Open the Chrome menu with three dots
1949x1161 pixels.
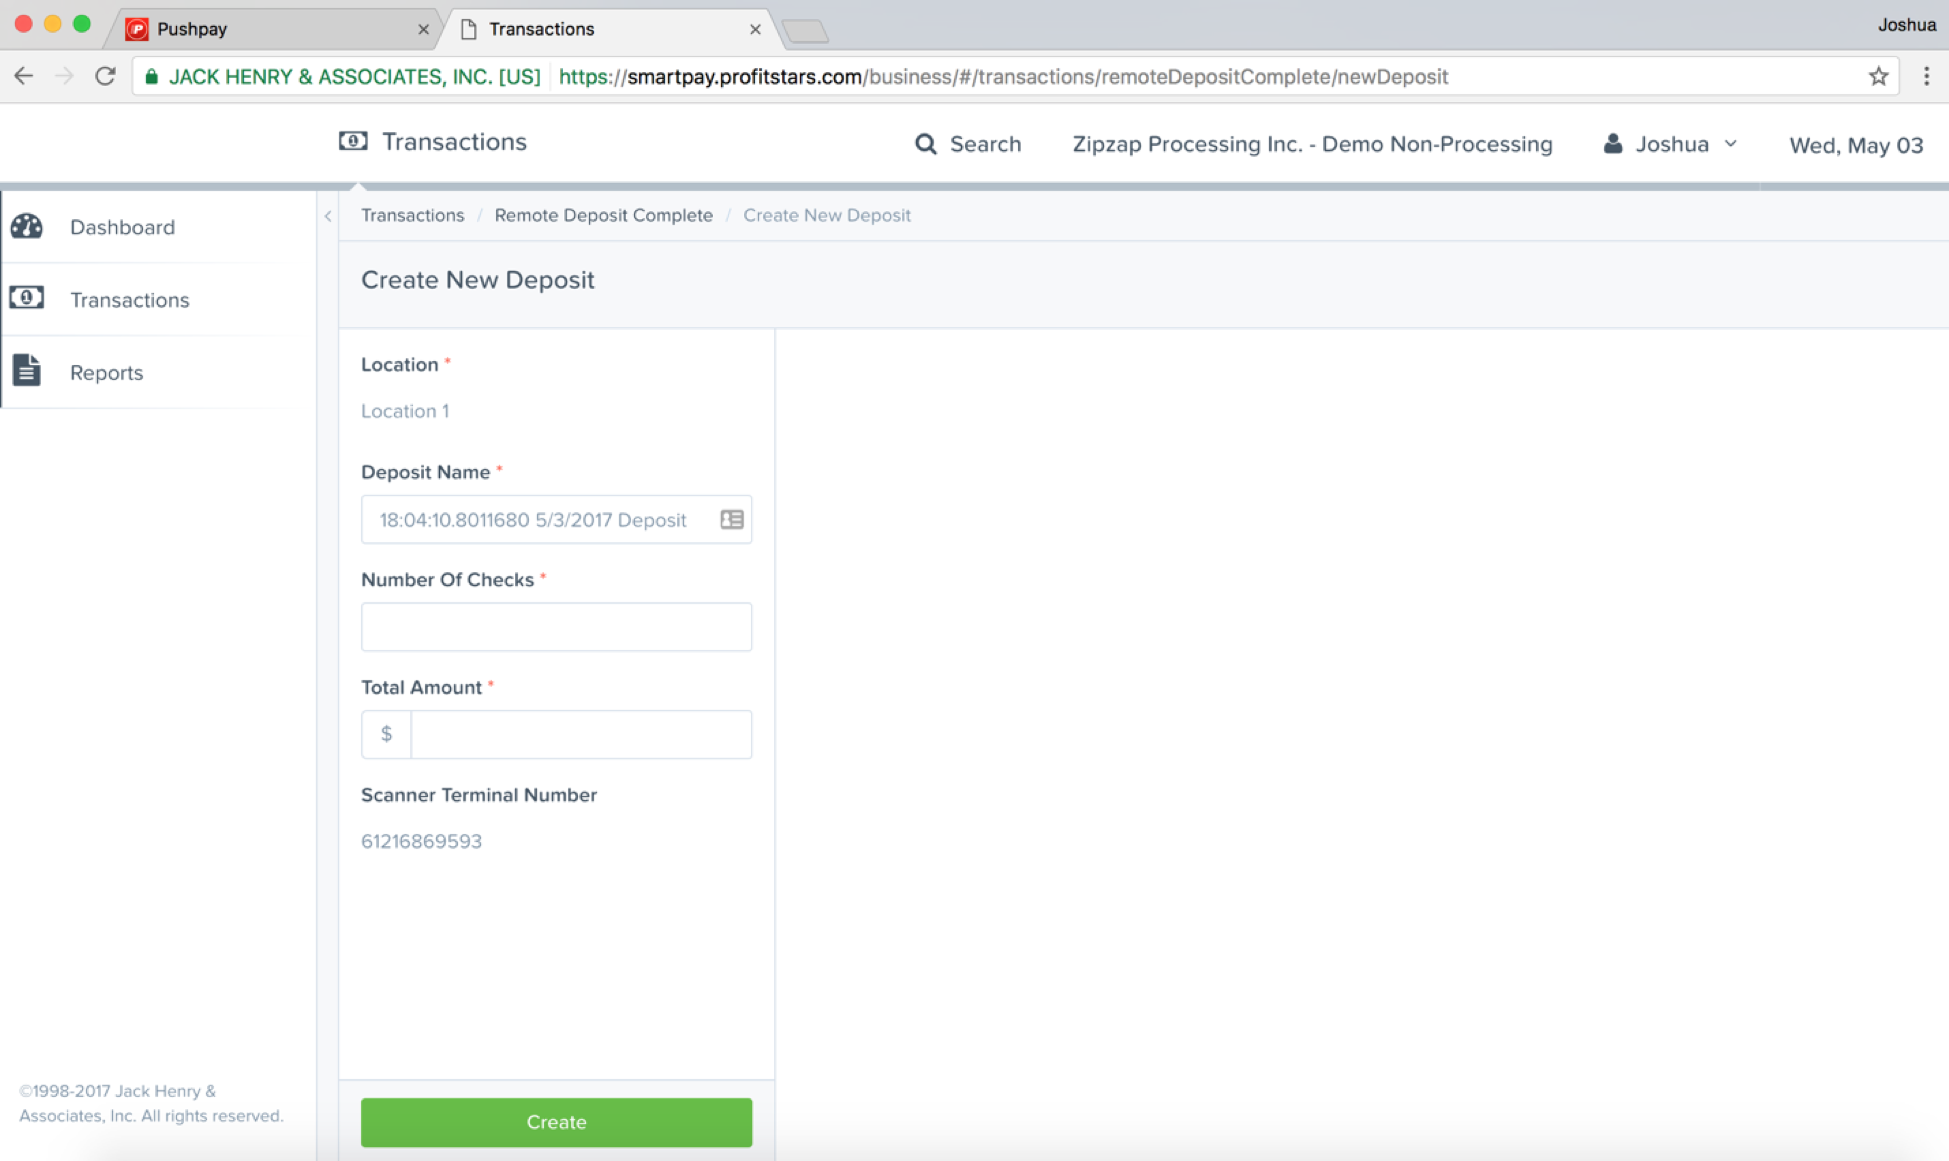point(1927,76)
